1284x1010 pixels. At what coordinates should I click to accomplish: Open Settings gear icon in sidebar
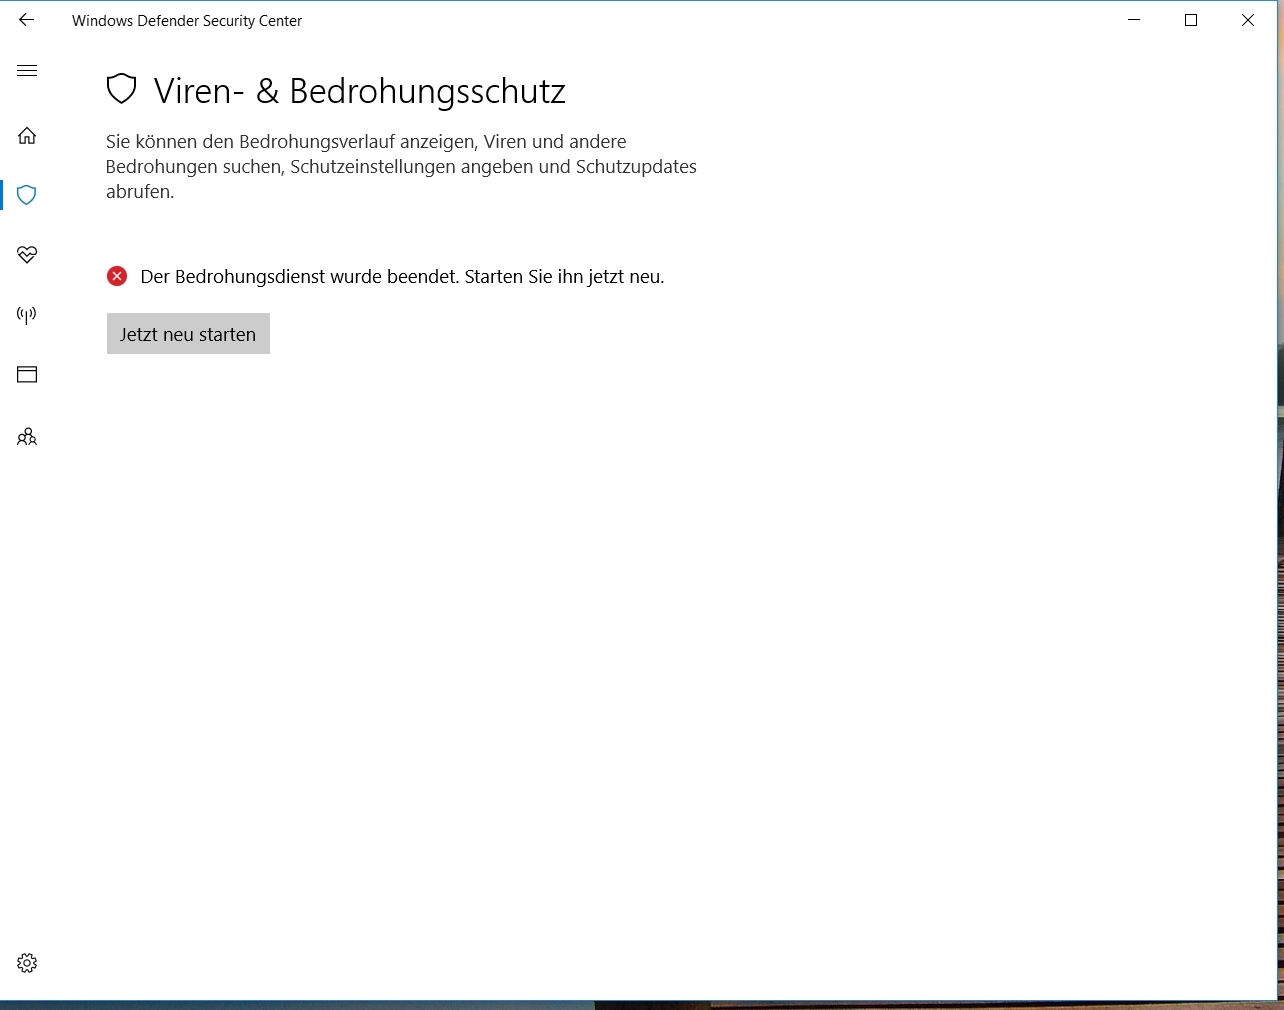(x=27, y=963)
